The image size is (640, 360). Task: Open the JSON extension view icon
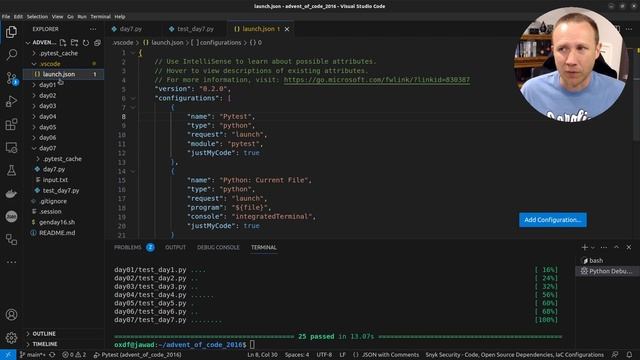(x=11, y=216)
